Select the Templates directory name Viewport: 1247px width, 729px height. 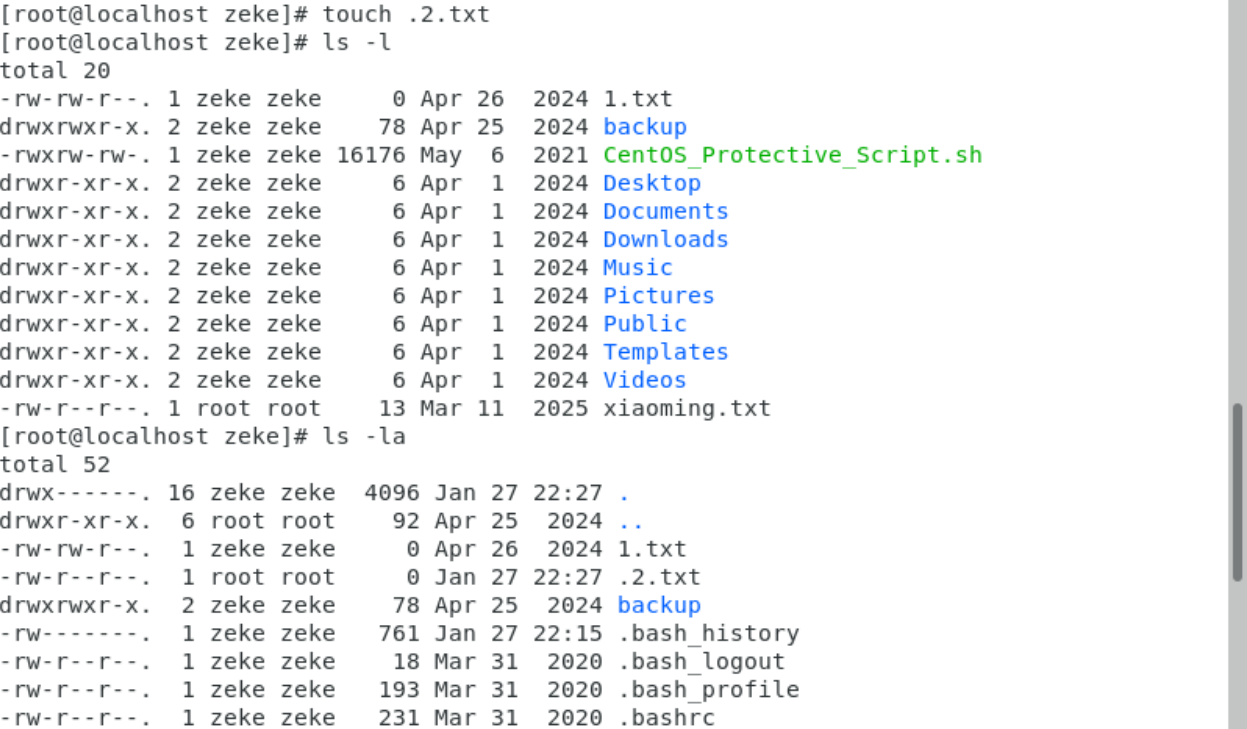665,352
